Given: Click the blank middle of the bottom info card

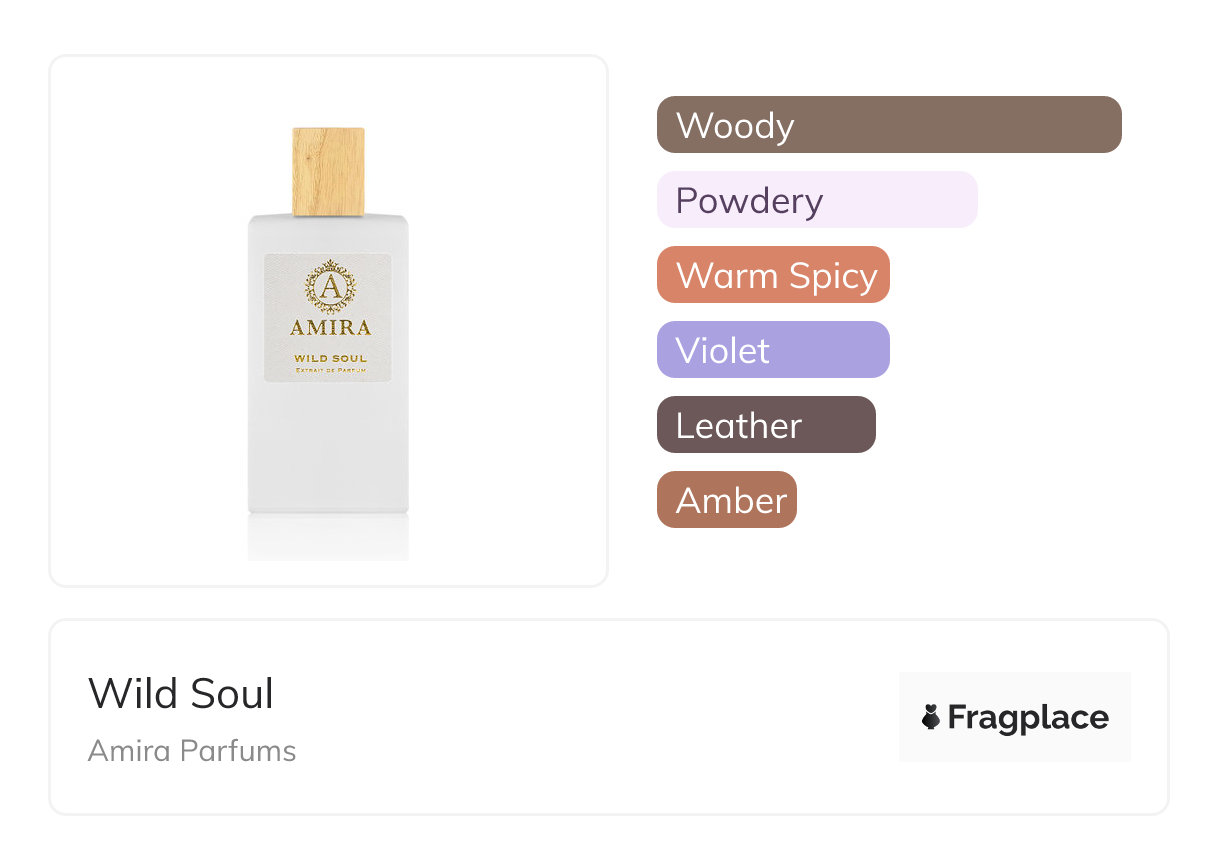Looking at the screenshot, I should pos(600,717).
